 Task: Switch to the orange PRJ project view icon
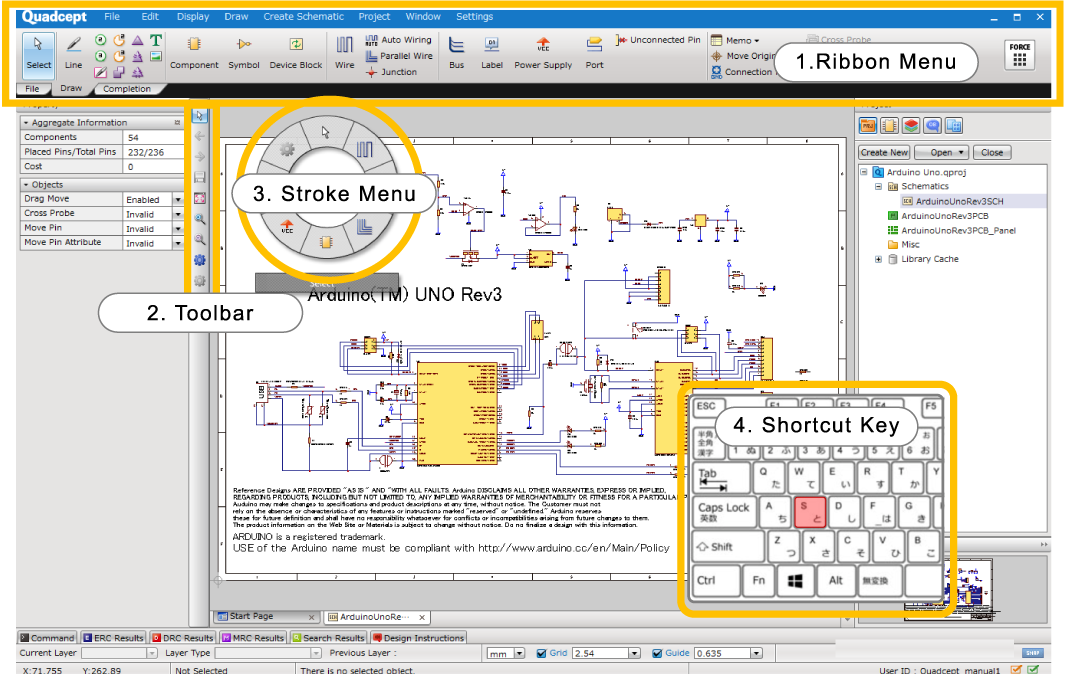pos(867,126)
